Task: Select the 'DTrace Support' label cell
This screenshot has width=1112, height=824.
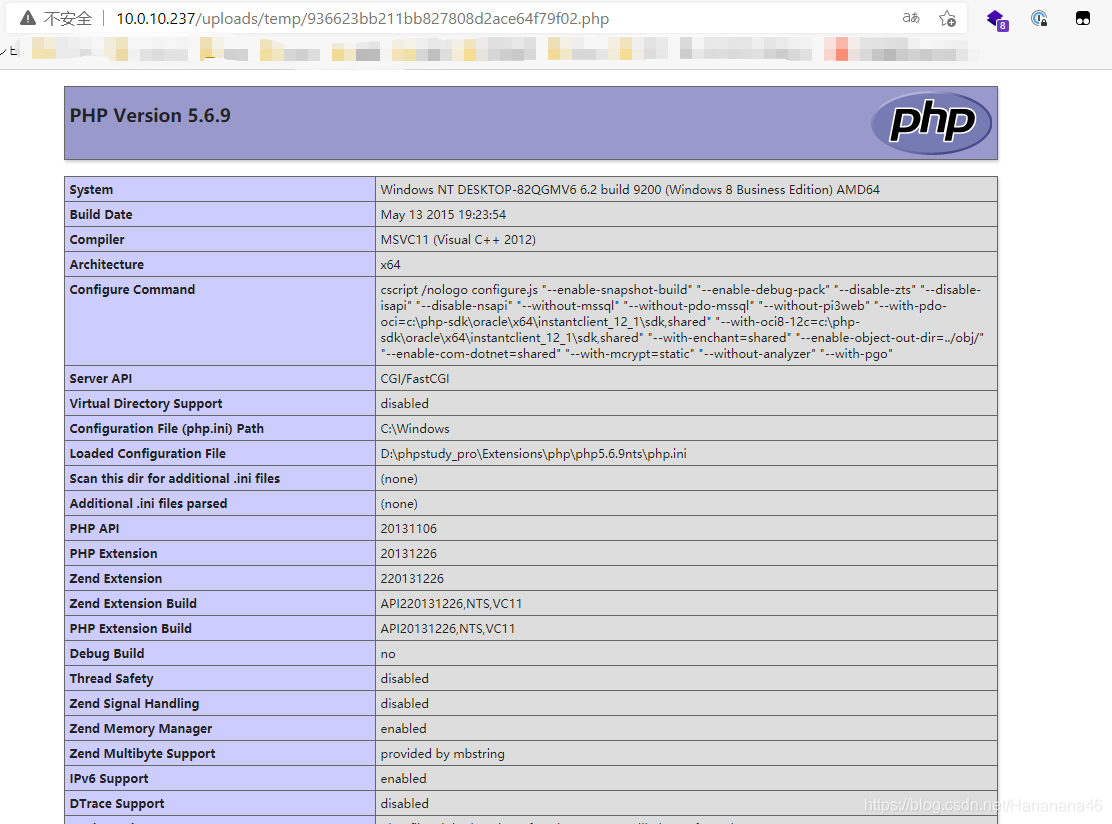Action: click(220, 803)
